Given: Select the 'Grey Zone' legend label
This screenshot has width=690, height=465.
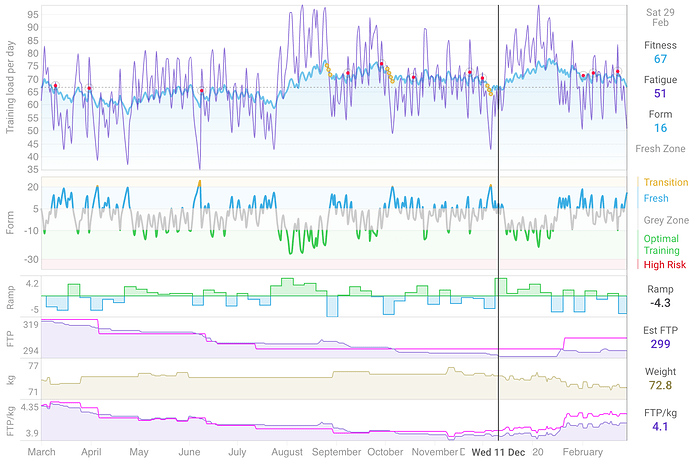Looking at the screenshot, I should (666, 220).
